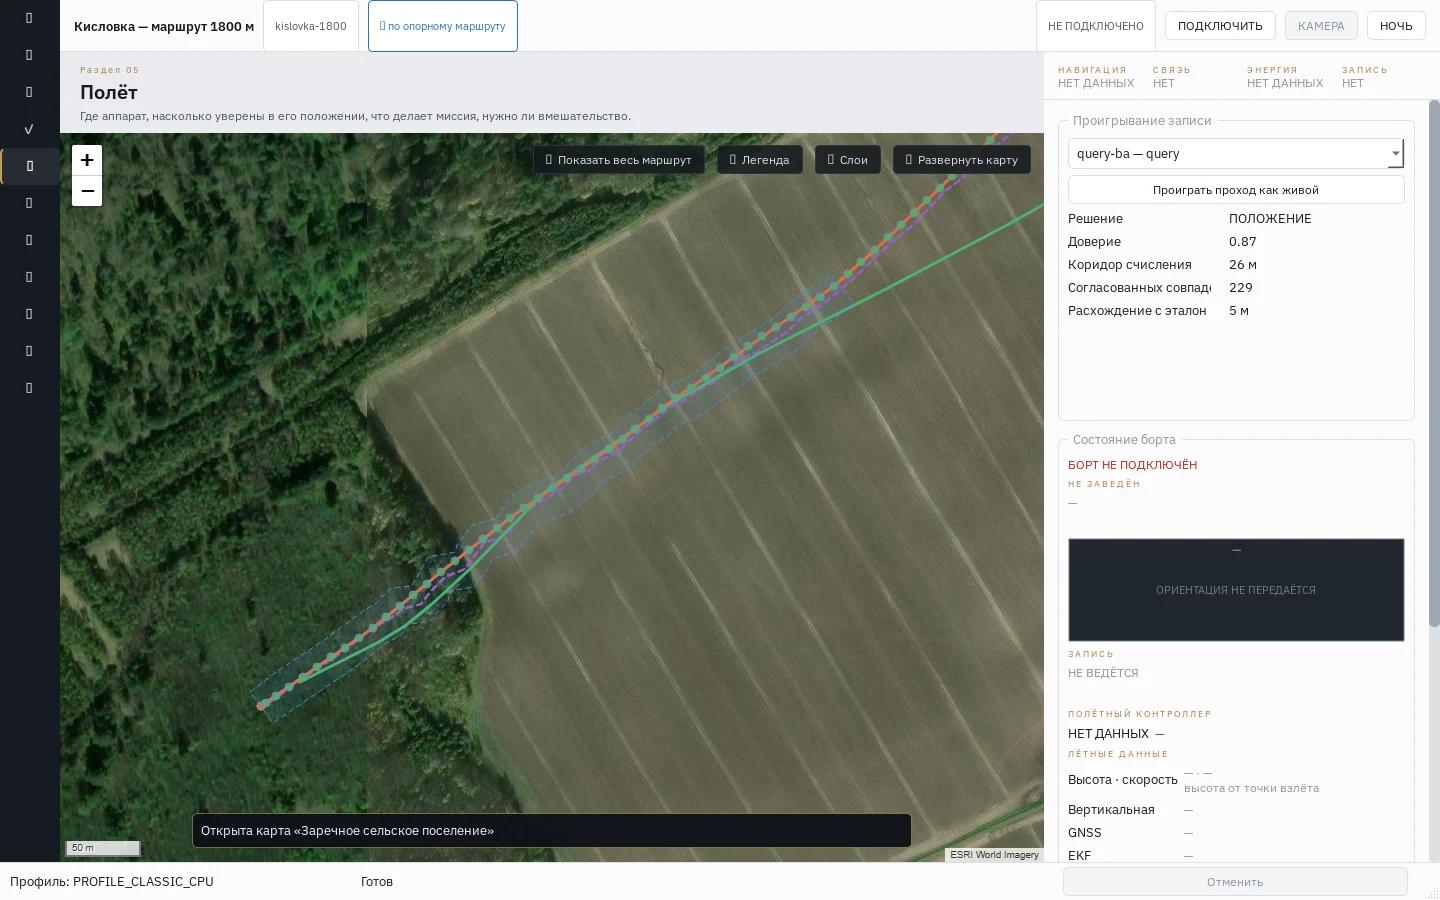Click the Готов status text
1440x900 pixels.
coord(377,882)
